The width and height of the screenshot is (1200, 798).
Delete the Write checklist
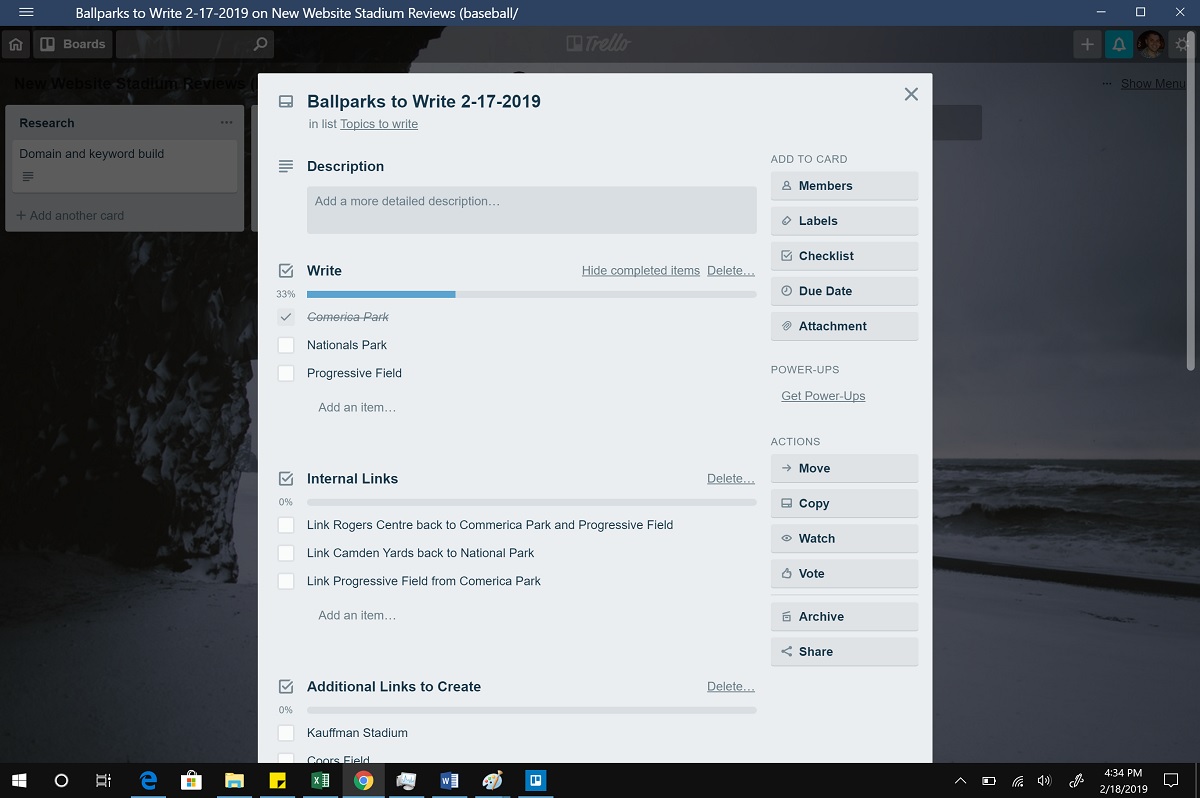tap(731, 271)
